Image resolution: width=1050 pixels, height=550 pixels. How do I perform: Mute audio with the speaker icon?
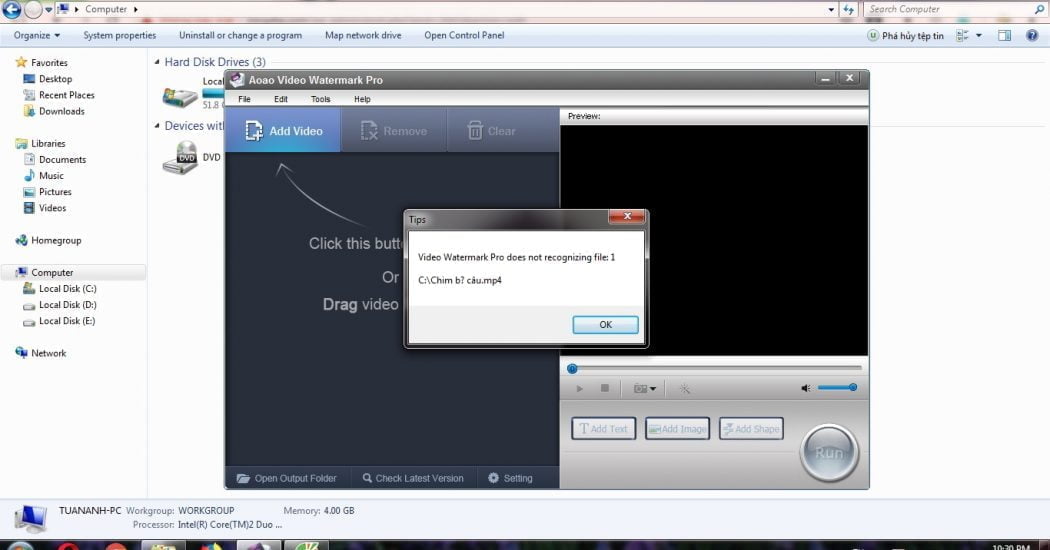point(806,388)
